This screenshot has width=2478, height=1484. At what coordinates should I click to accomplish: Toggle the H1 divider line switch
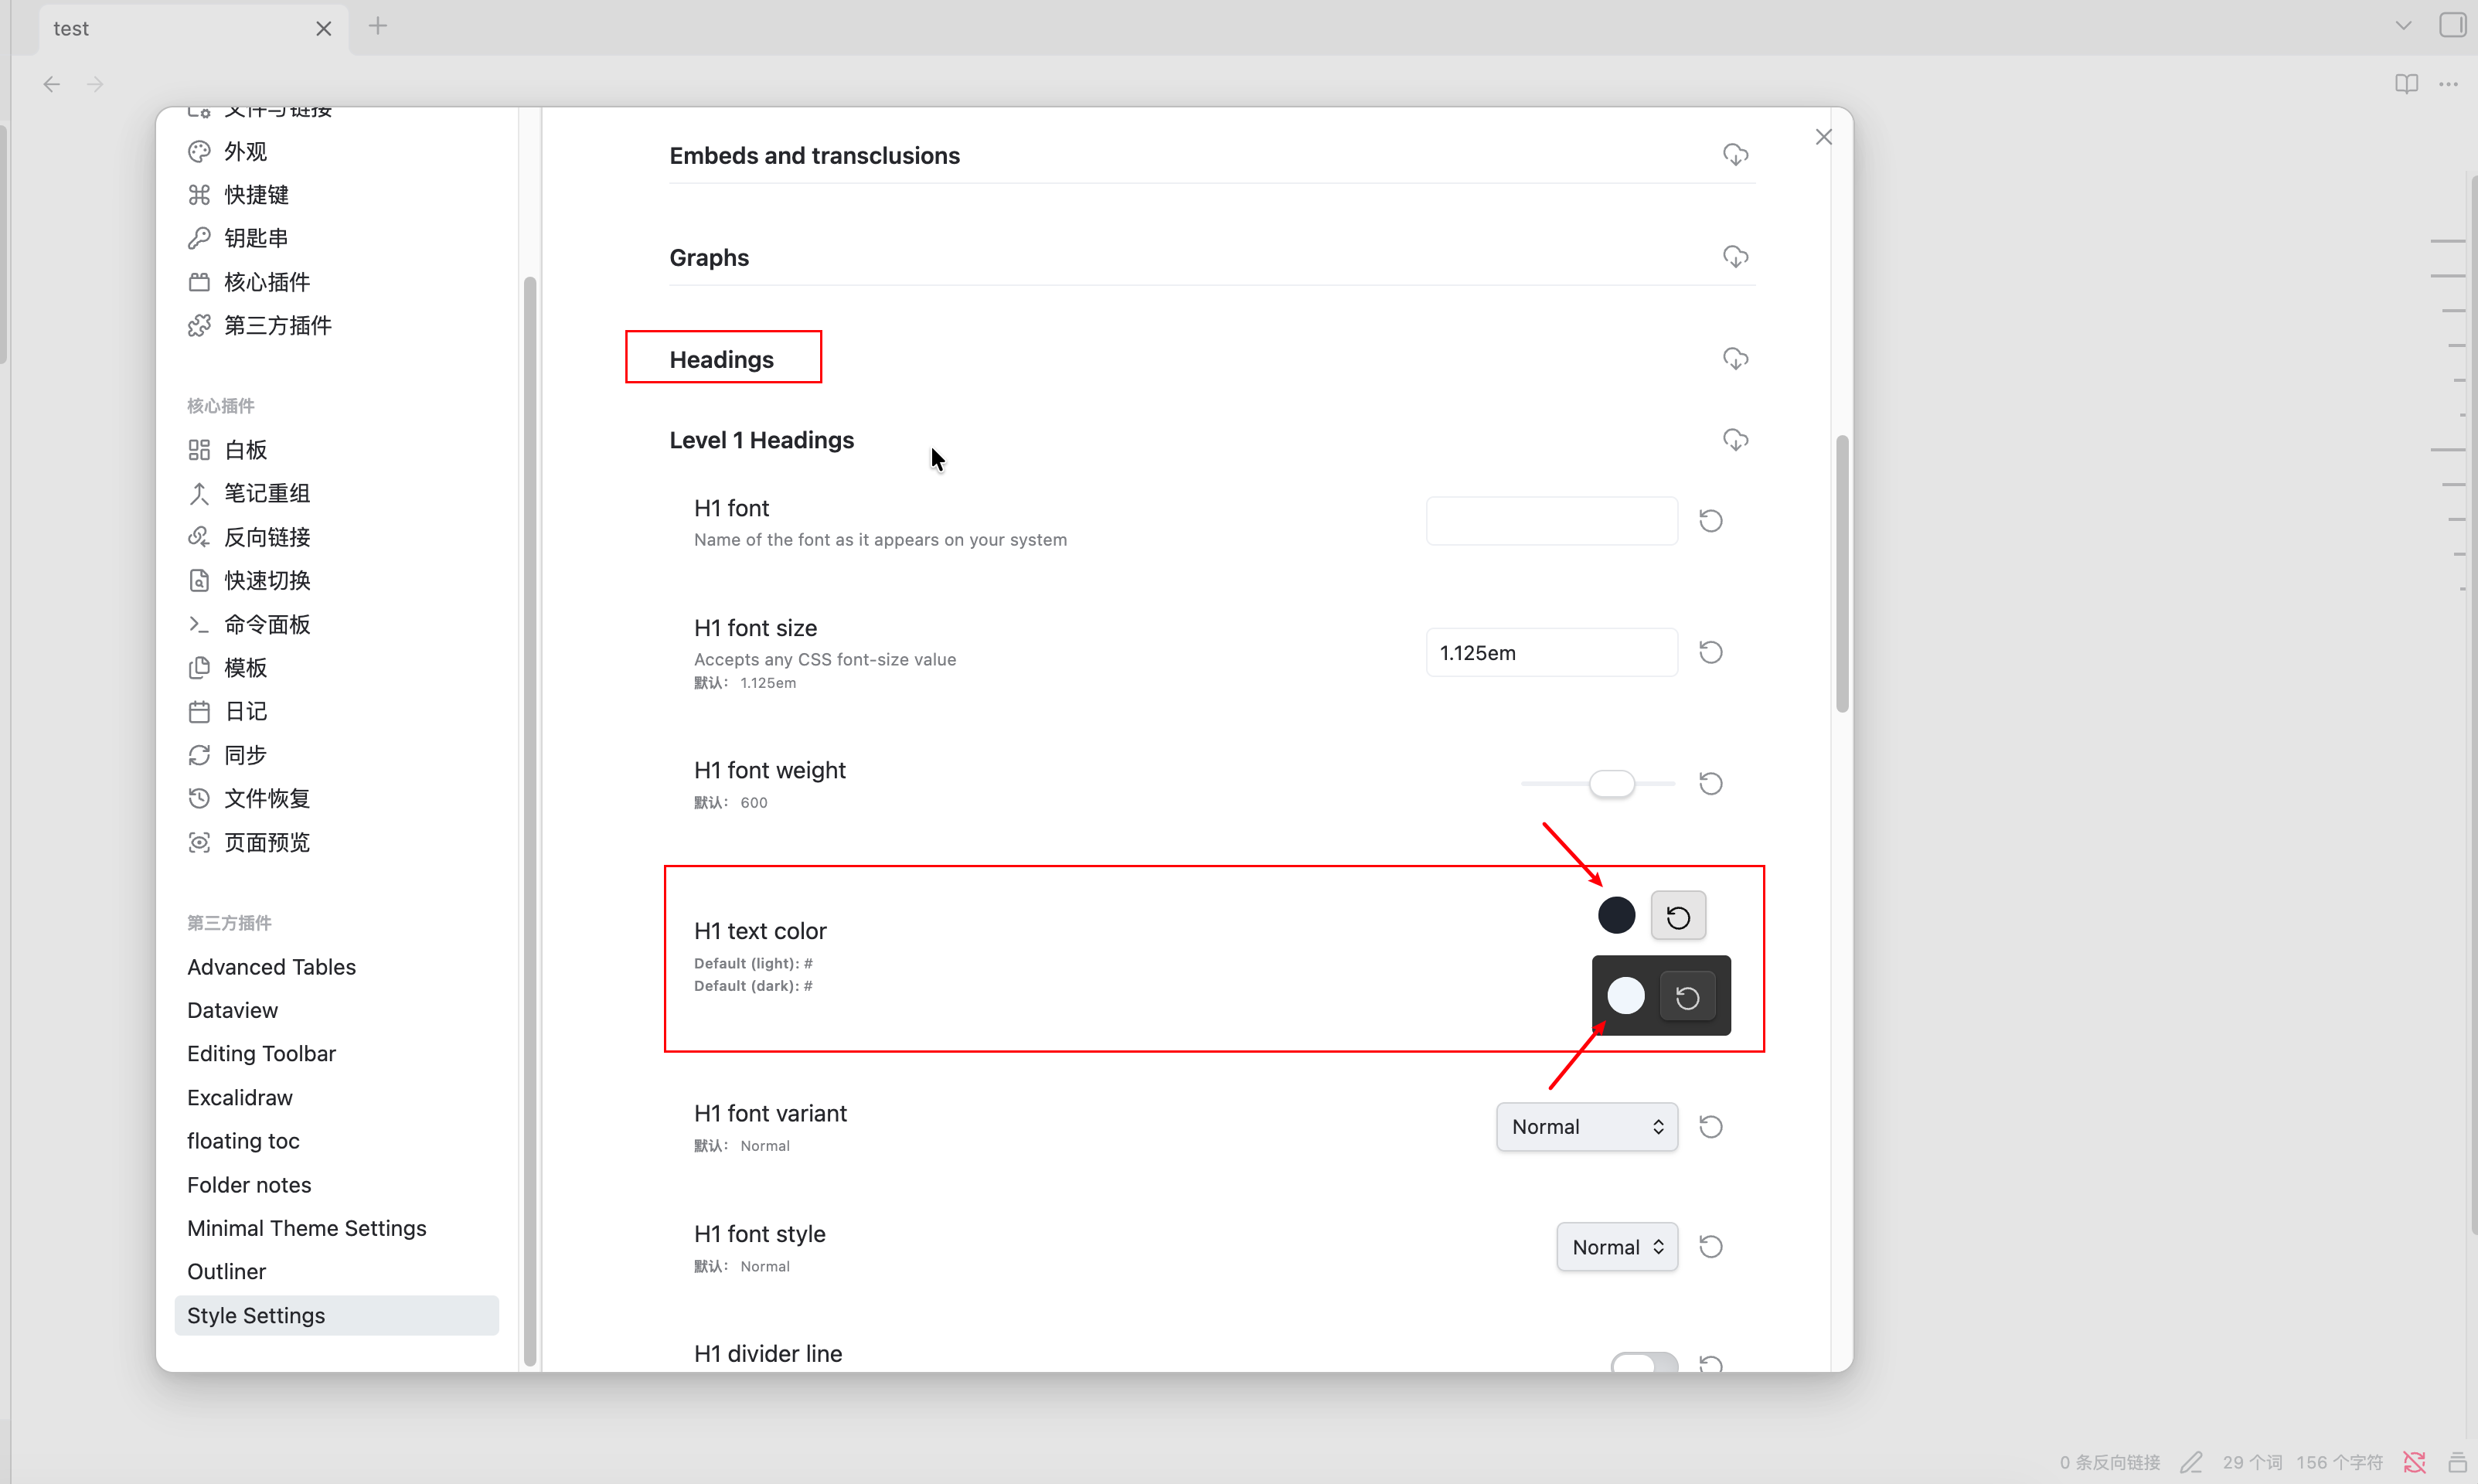click(1644, 1363)
